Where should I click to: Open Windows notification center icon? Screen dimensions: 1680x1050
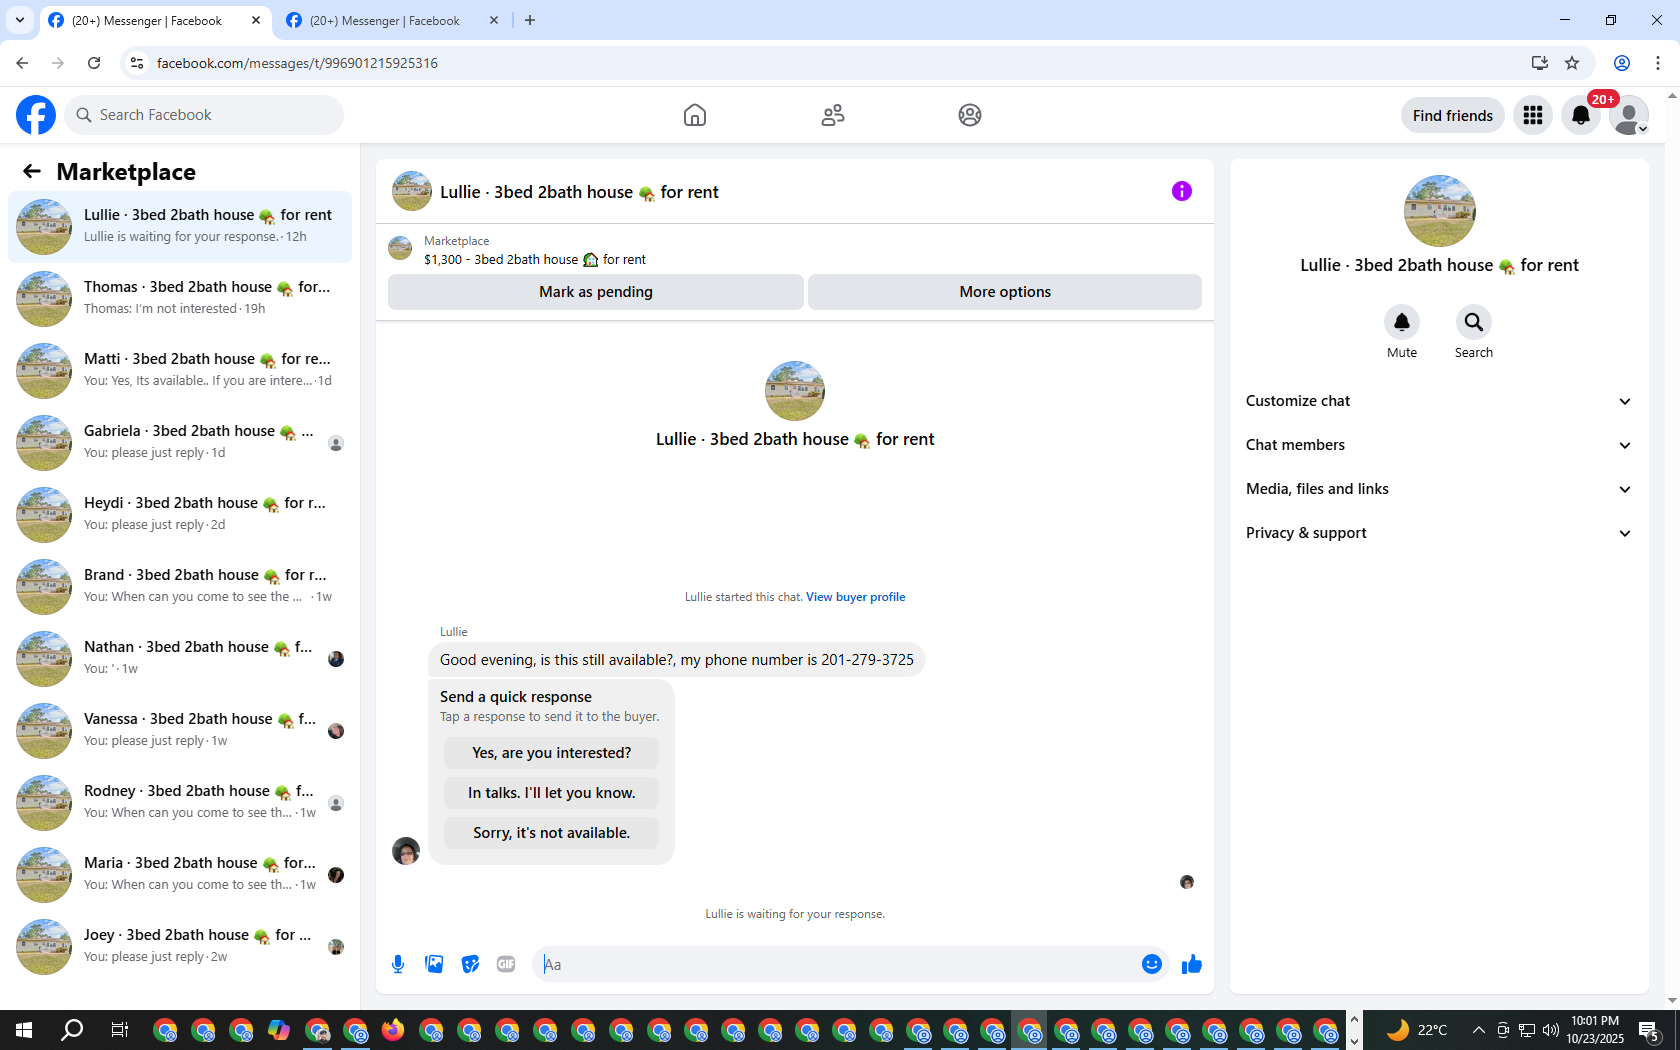[x=1650, y=1030]
